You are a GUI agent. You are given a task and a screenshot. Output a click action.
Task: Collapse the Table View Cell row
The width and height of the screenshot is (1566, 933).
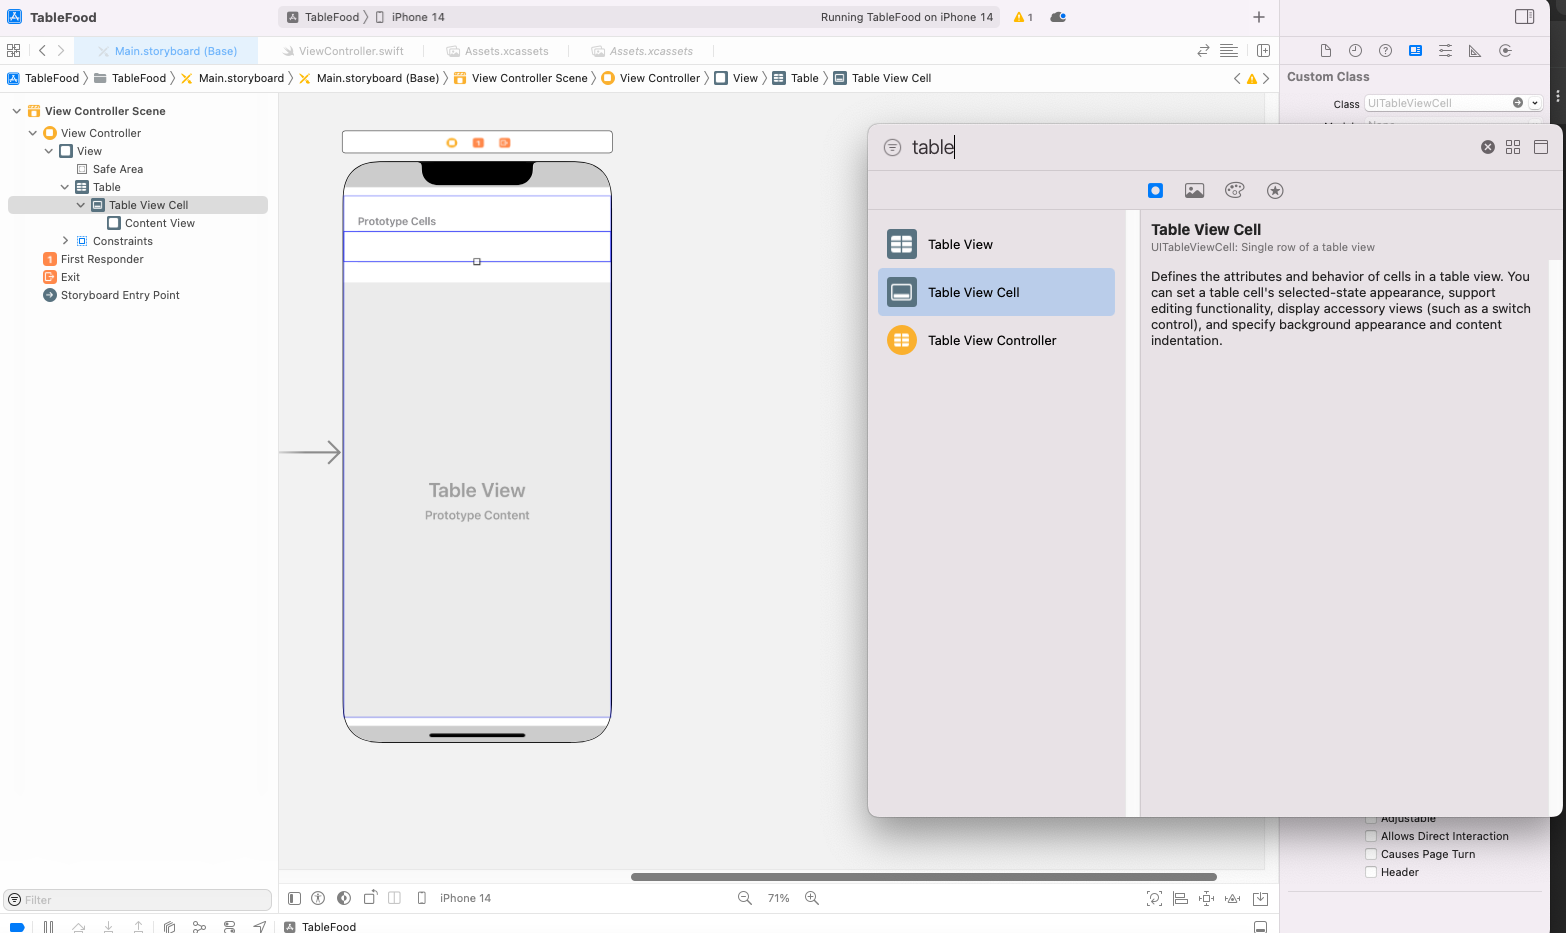click(81, 205)
